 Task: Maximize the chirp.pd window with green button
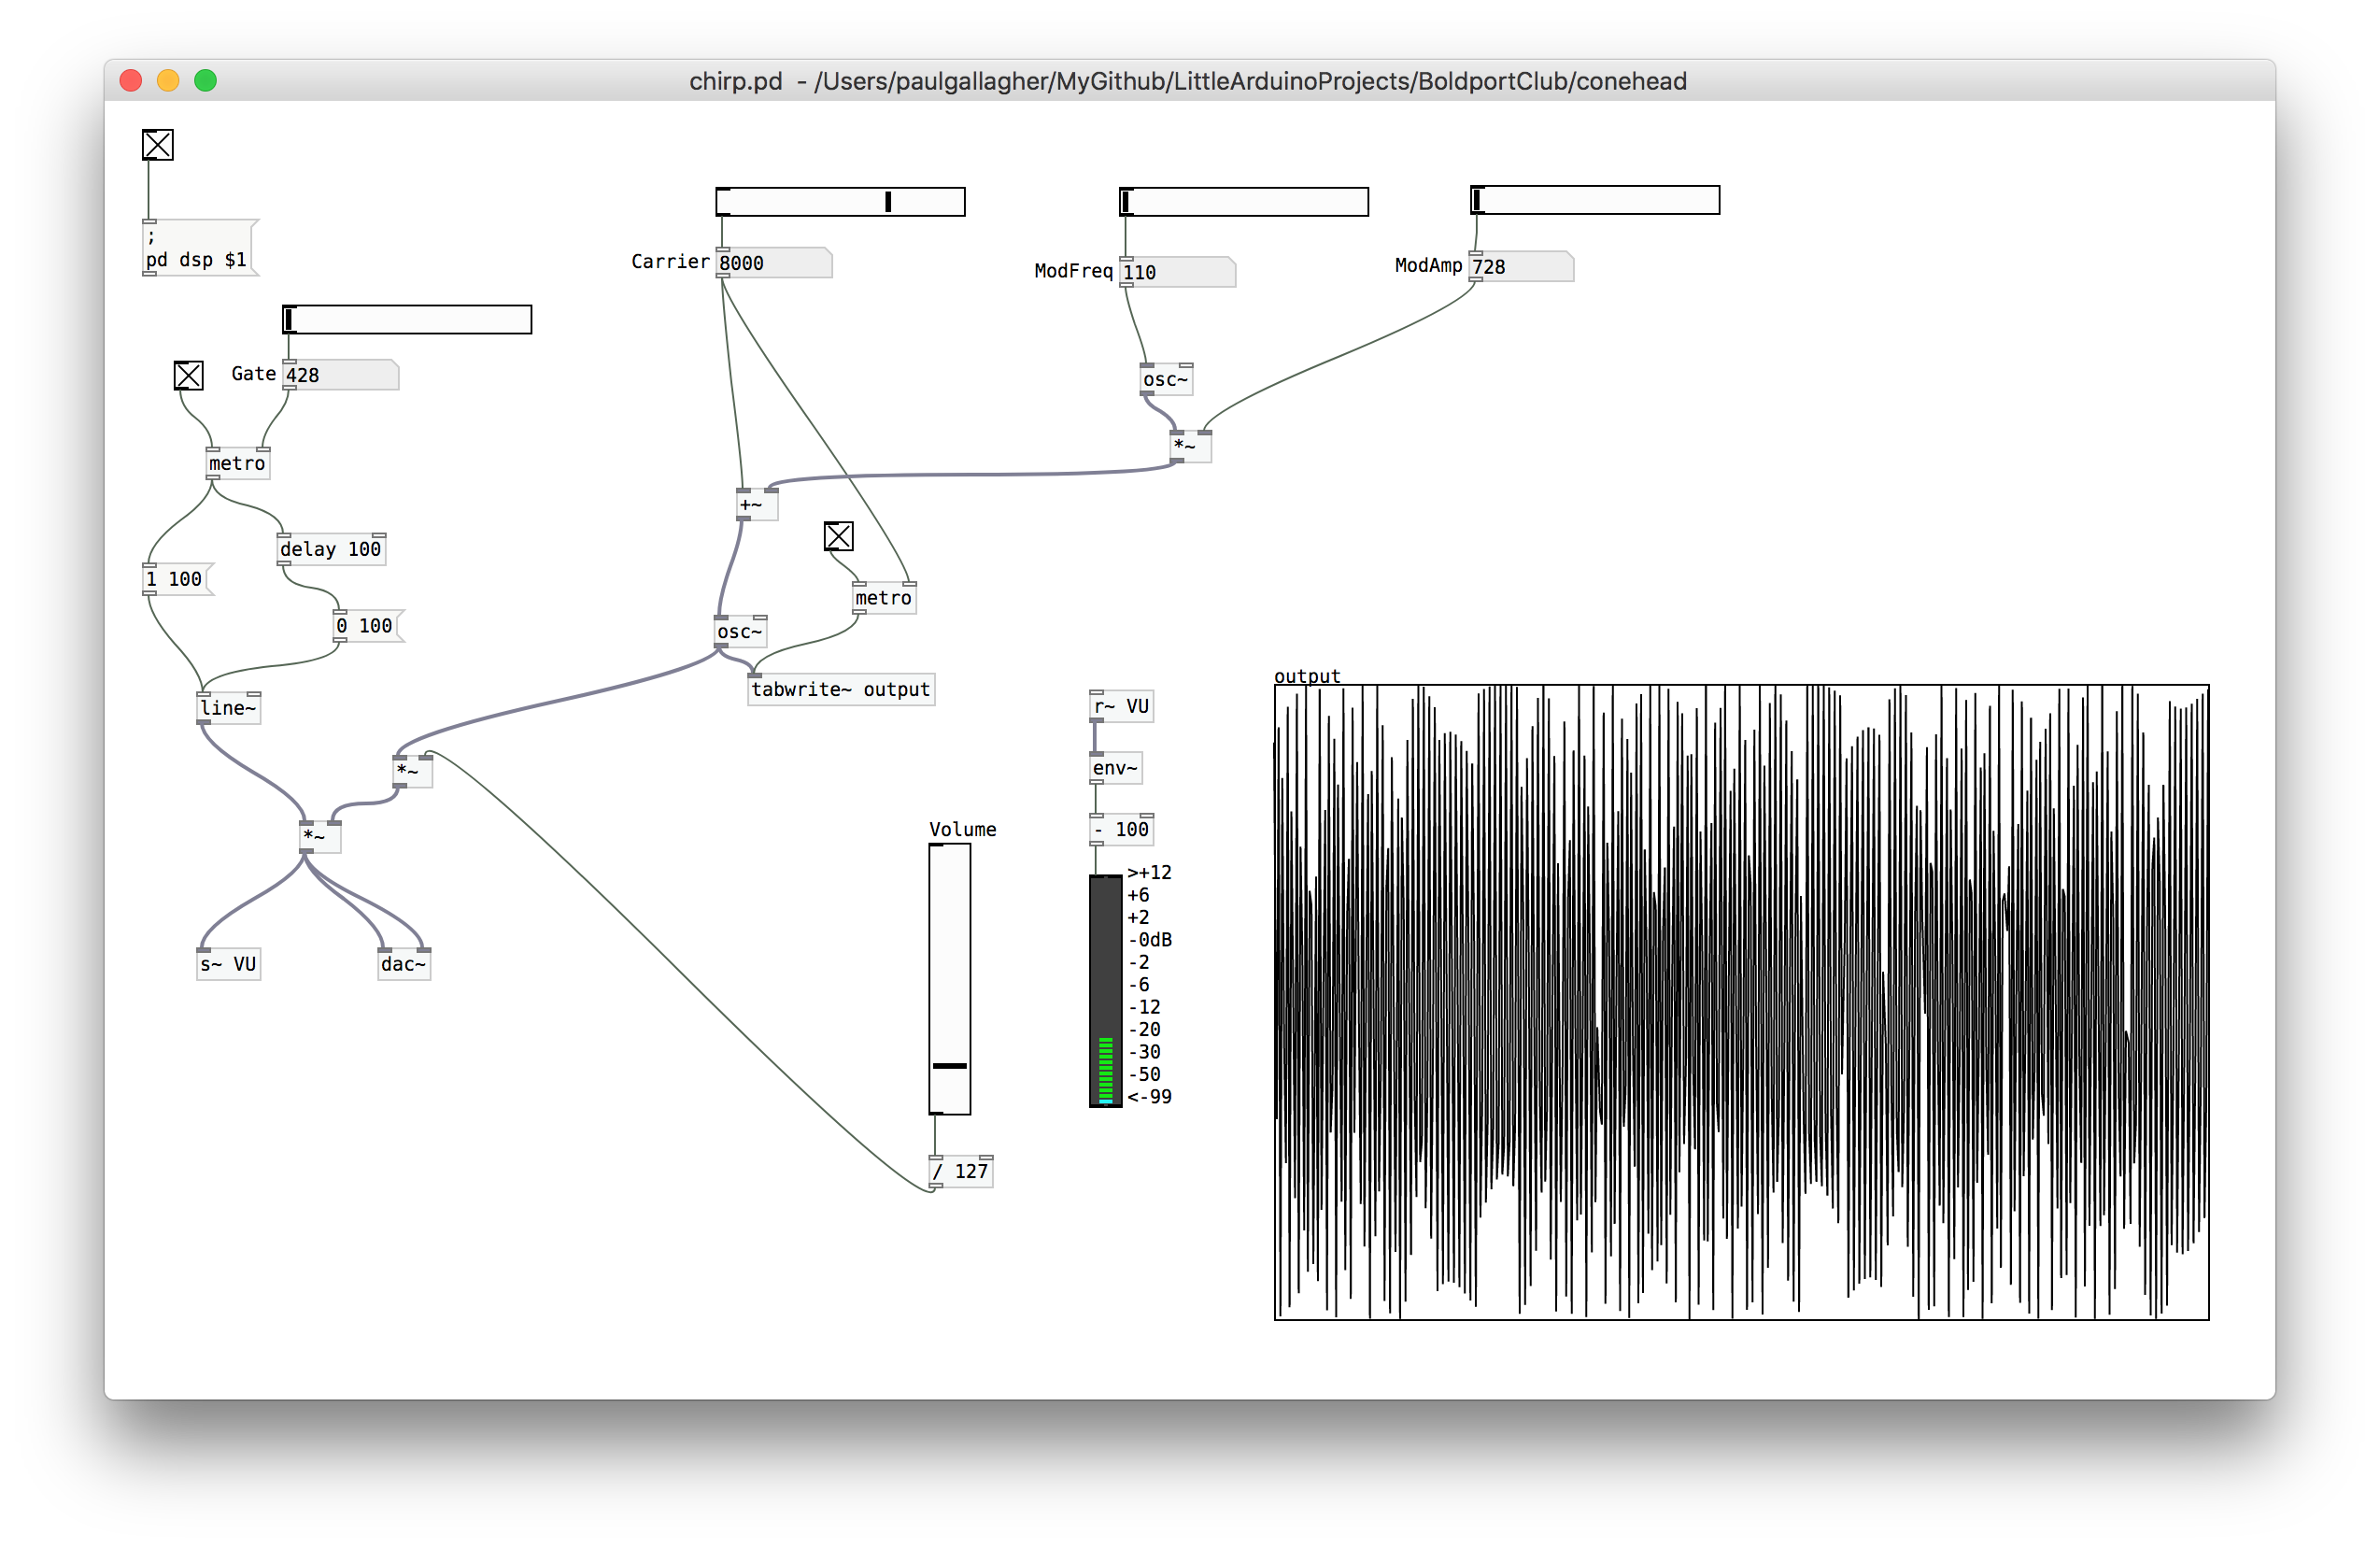pyautogui.click(x=206, y=81)
